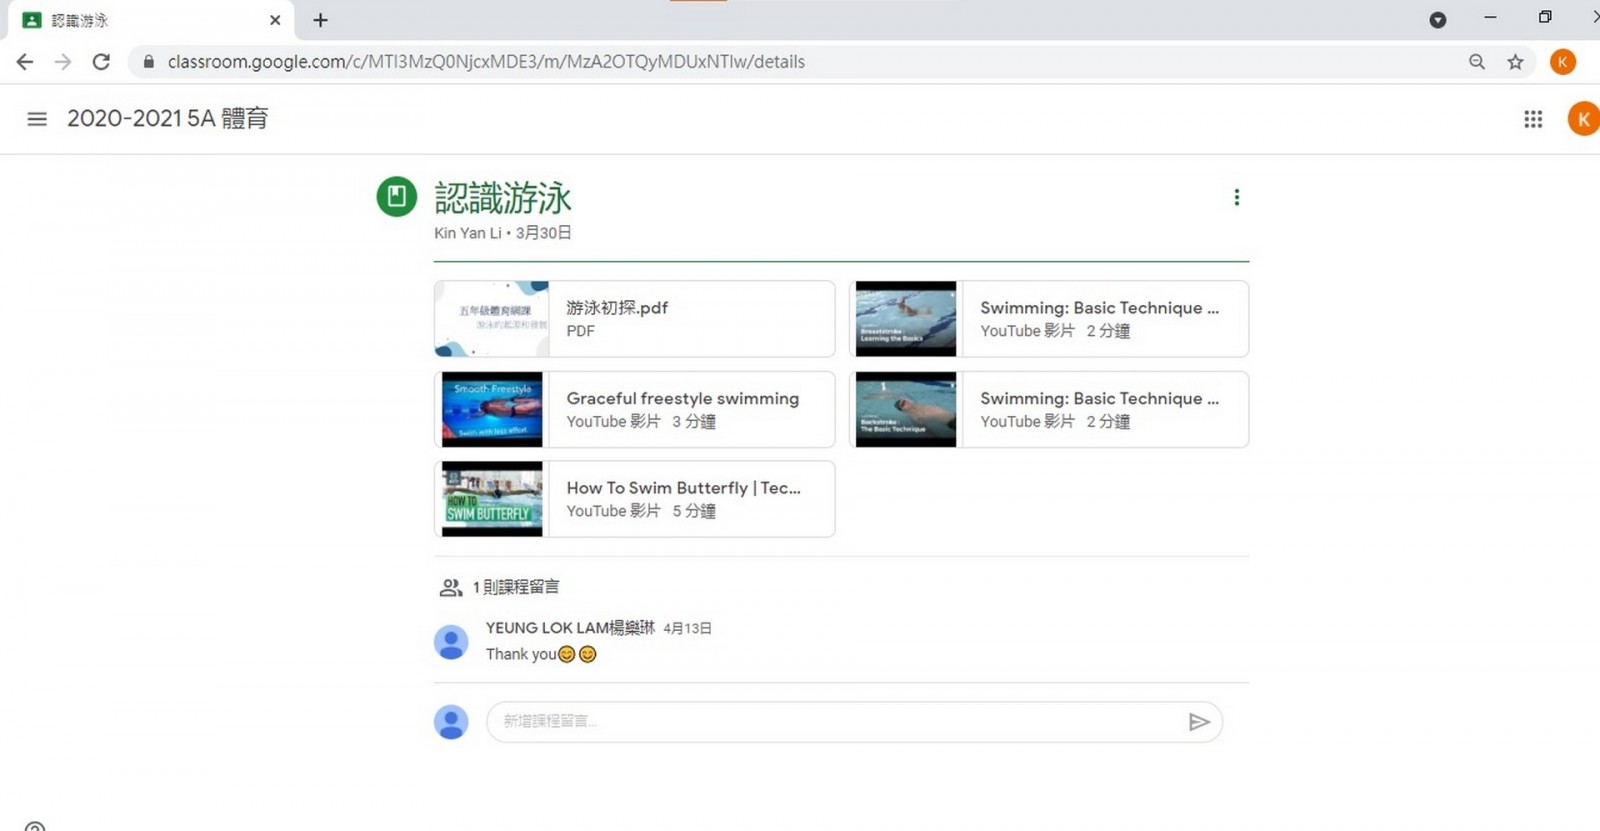
Task: Click the zoom magnifier icon in address bar
Action: (x=1476, y=62)
